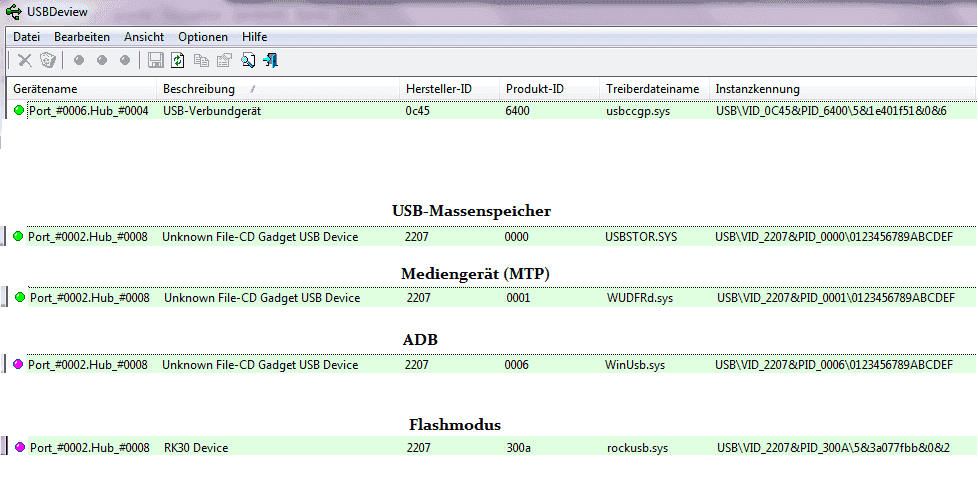
Task: Click the 6400 product ID cell
Action: click(517, 111)
